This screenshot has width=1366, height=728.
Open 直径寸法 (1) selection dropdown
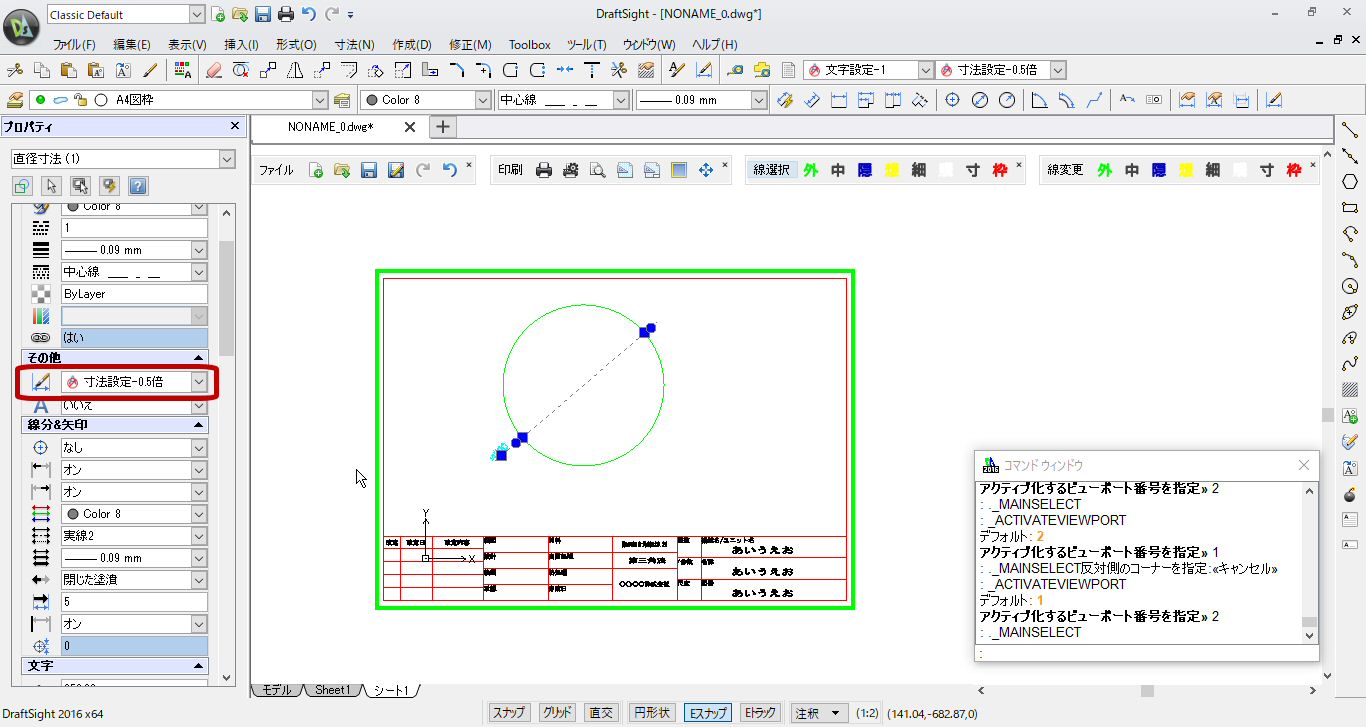tap(226, 159)
